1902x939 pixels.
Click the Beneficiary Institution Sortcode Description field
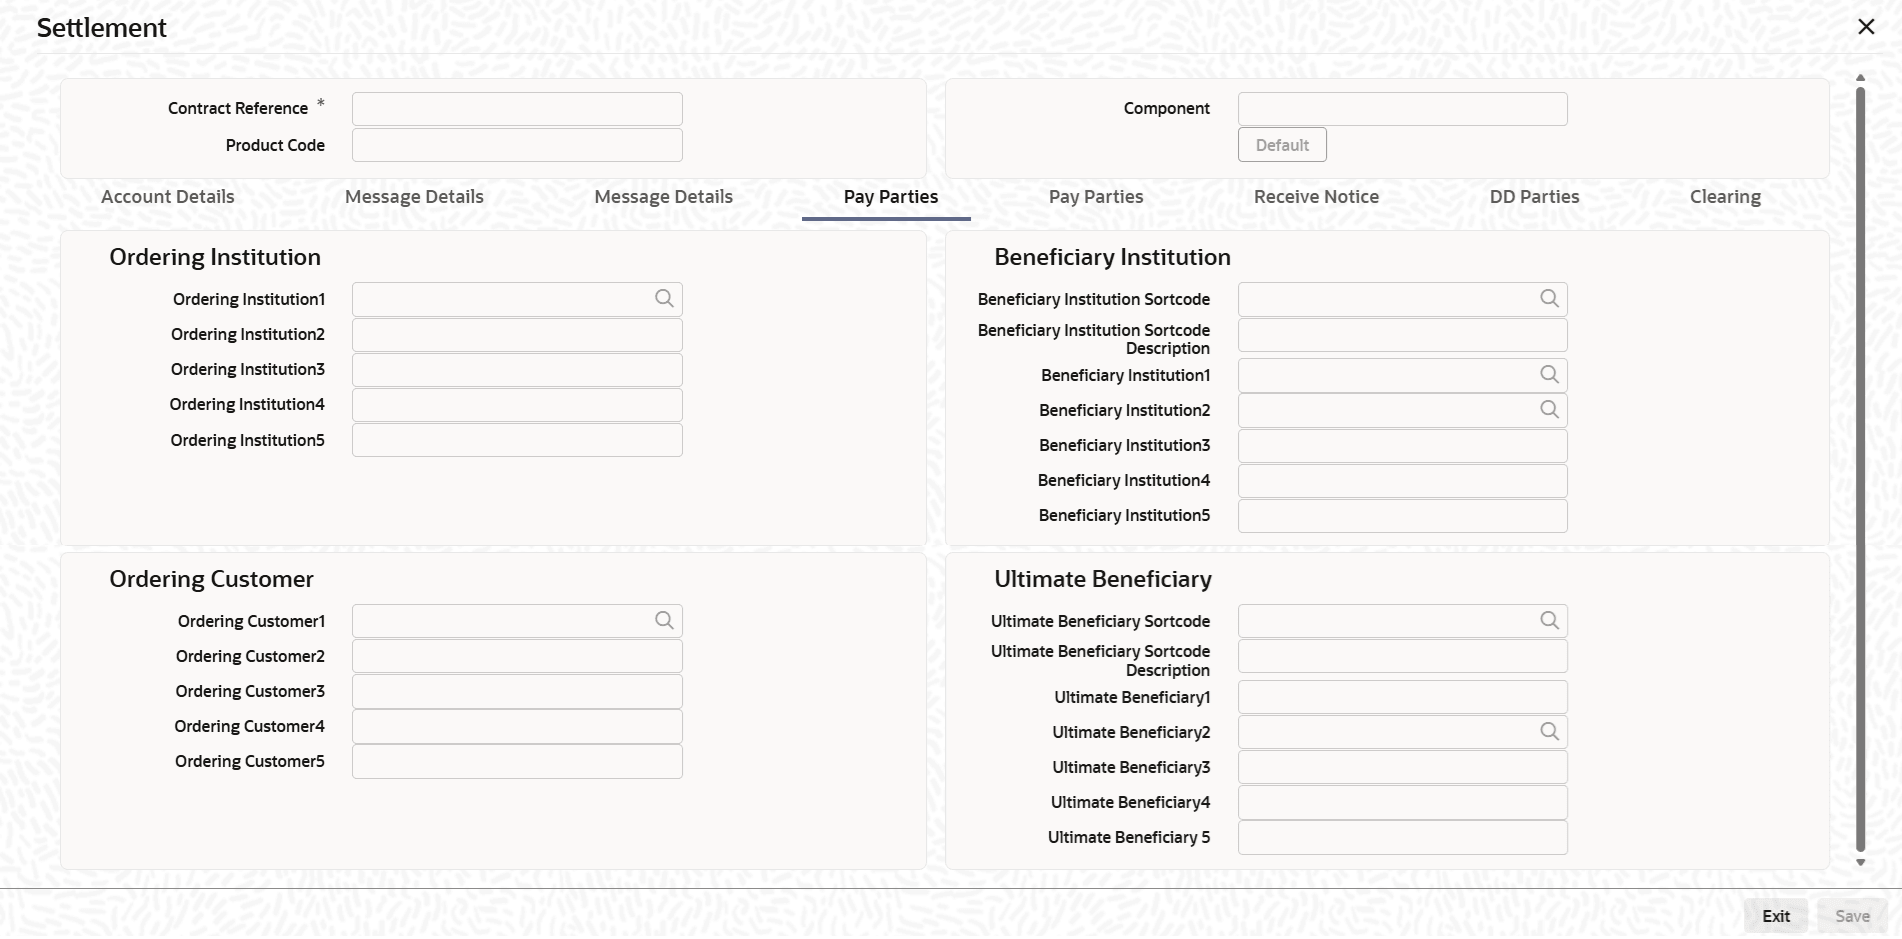1402,335
